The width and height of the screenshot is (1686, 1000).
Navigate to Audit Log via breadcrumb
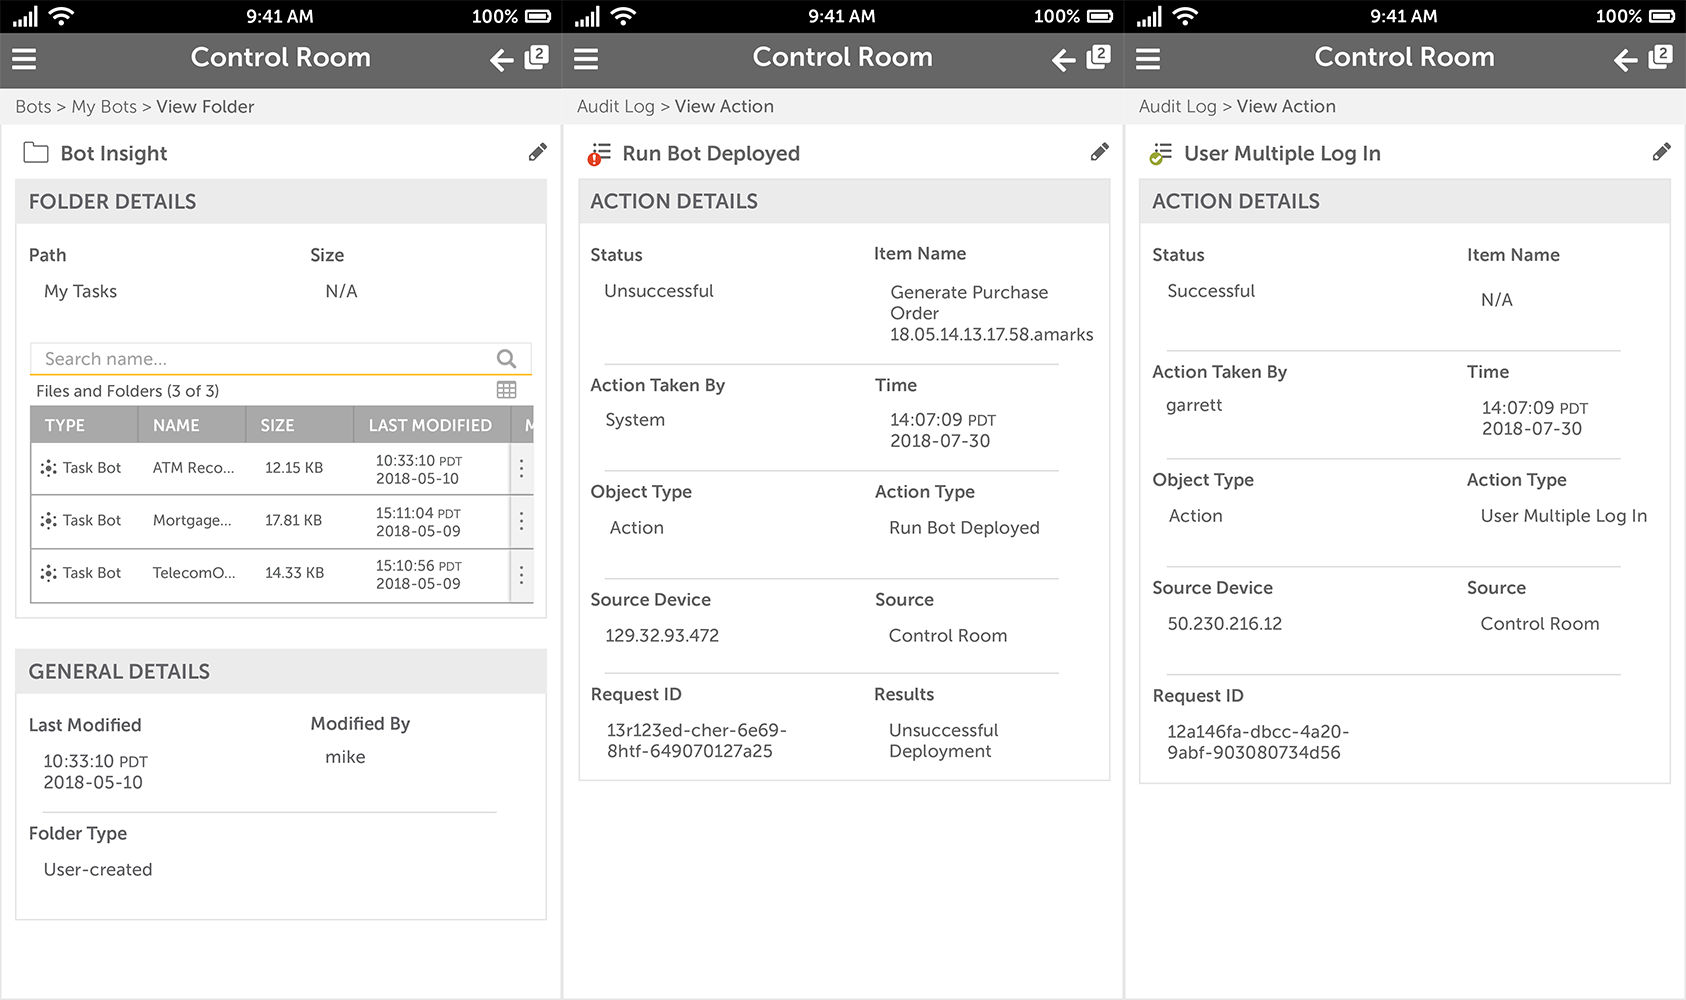(615, 106)
